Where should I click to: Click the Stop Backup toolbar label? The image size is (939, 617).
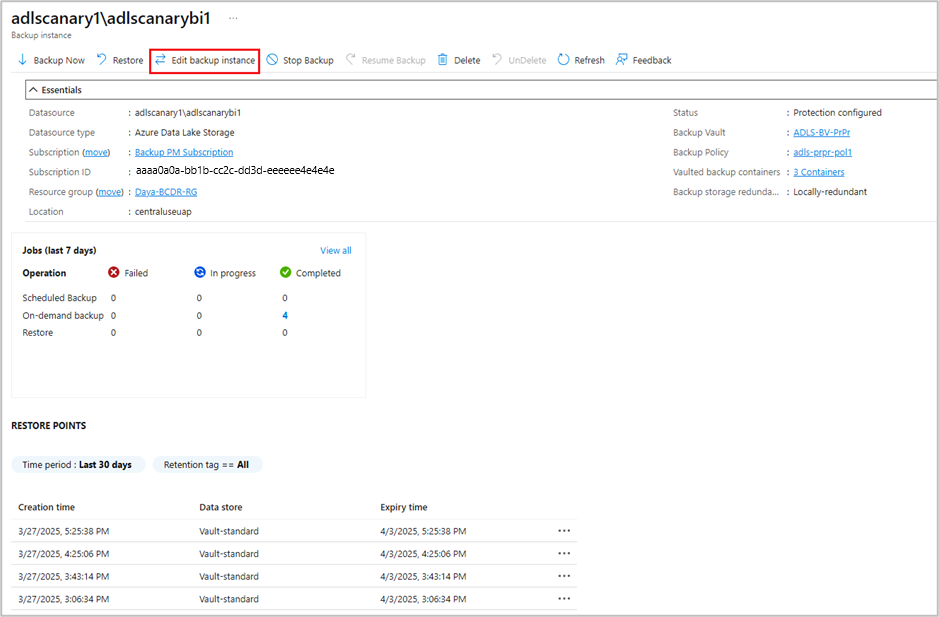(x=308, y=61)
